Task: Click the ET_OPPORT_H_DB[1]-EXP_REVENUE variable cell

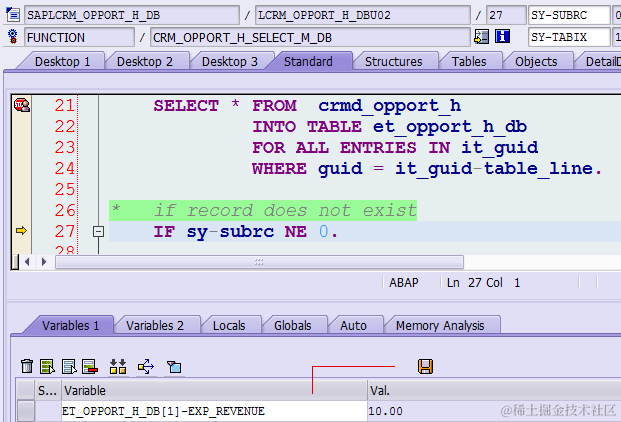Action: [214, 411]
